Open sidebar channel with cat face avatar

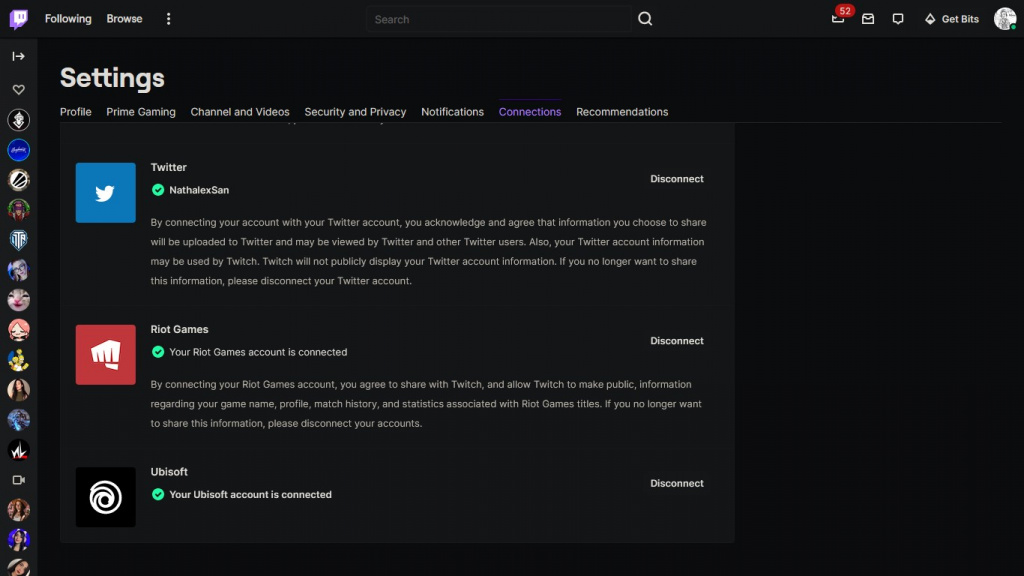coord(18,300)
